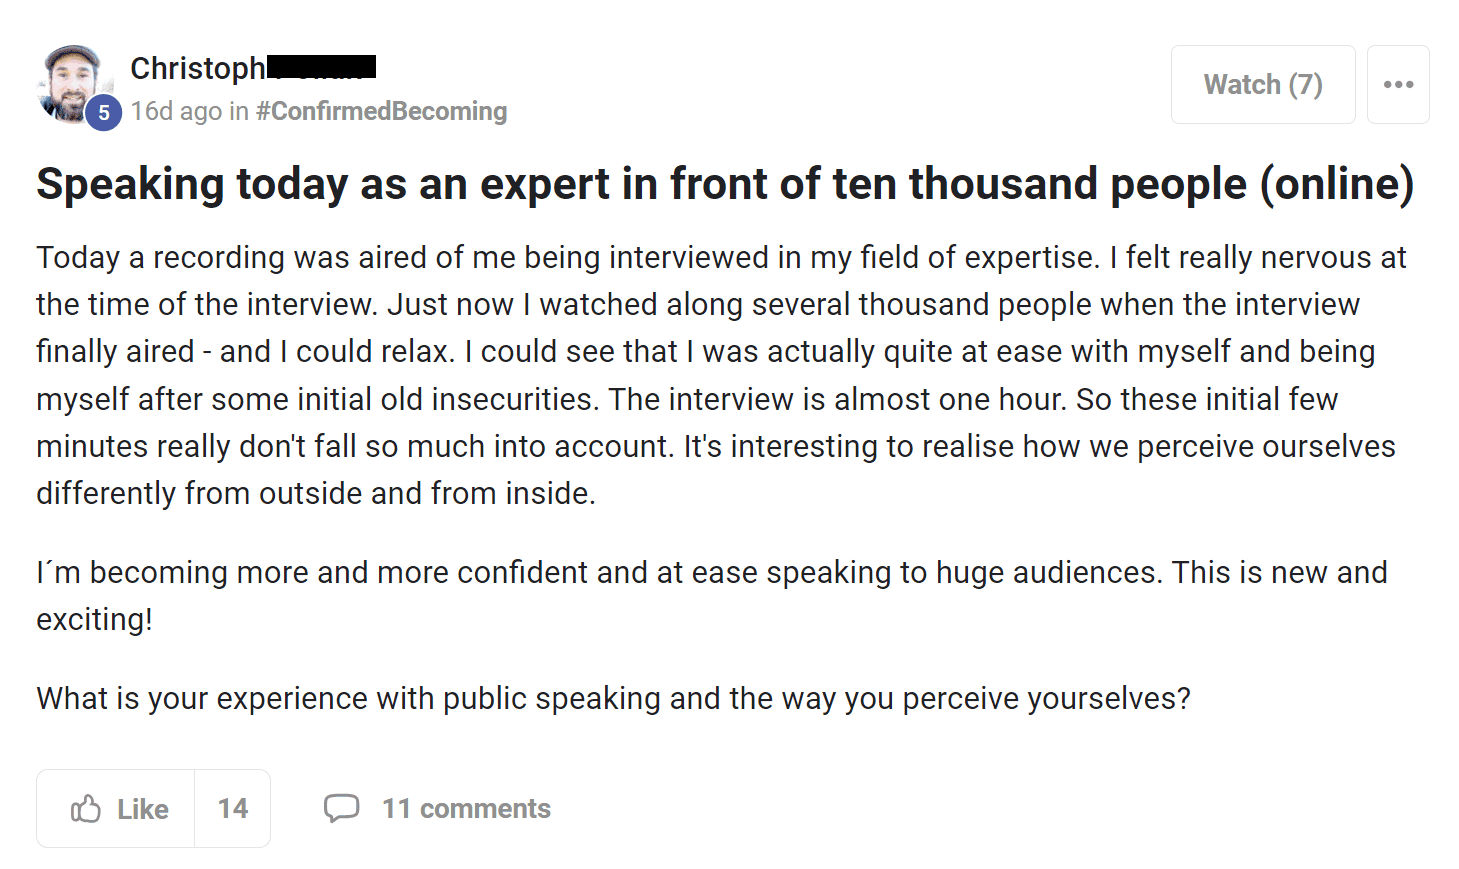
Task: Click the Like label text
Action: pyautogui.click(x=143, y=809)
